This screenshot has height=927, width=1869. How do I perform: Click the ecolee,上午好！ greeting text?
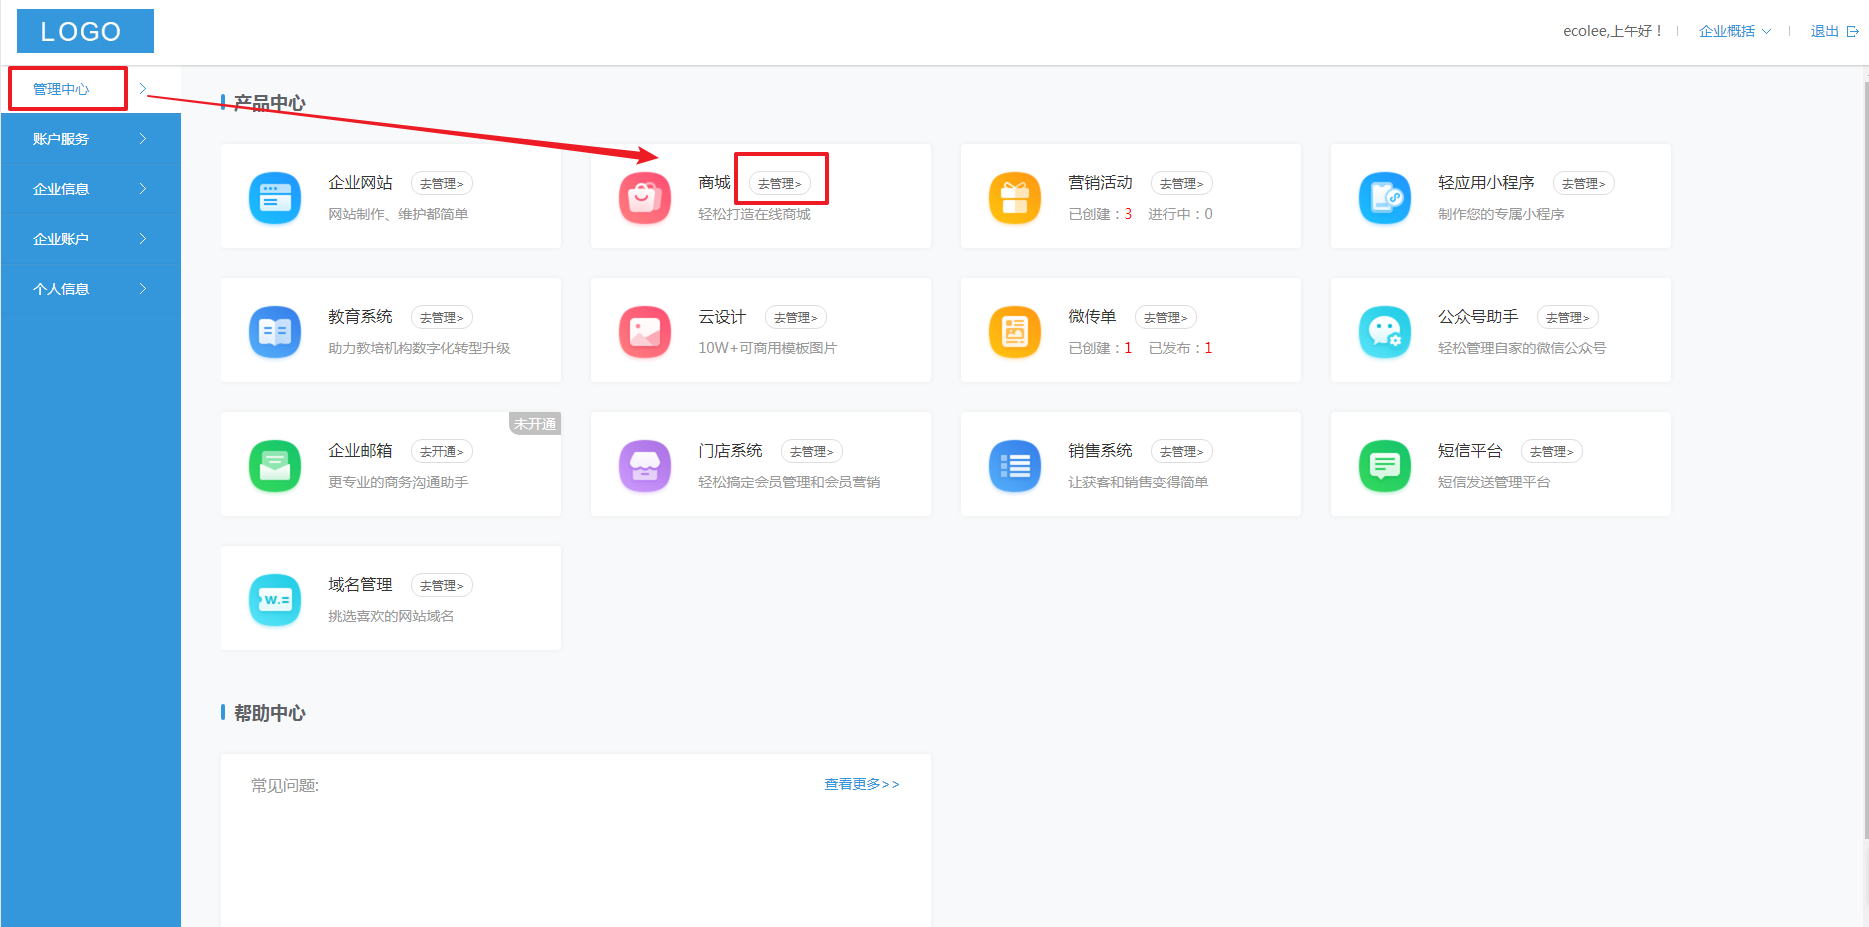tap(1613, 31)
